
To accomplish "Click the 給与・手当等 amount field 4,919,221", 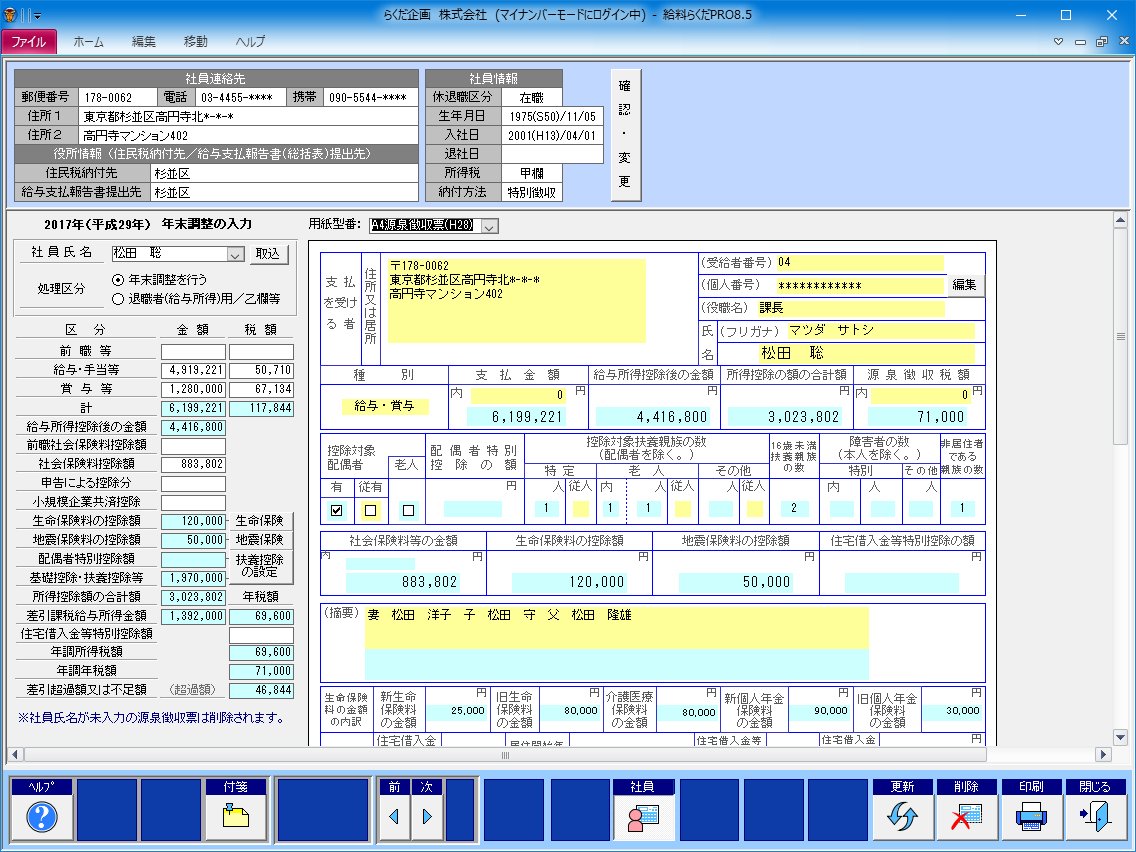I will coord(193,370).
